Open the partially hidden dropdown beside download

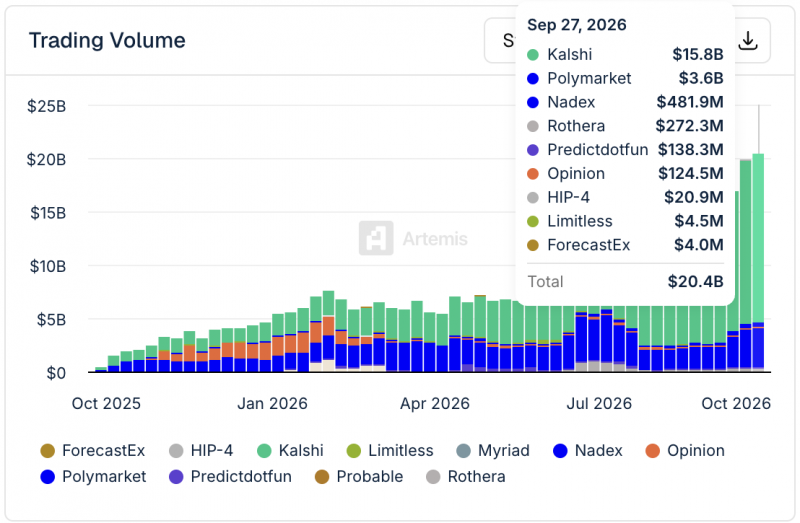pos(501,41)
